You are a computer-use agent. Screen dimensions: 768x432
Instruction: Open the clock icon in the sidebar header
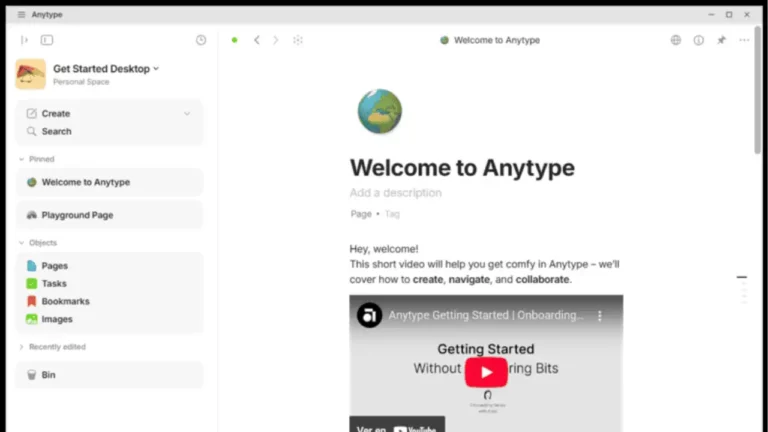pyautogui.click(x=201, y=40)
